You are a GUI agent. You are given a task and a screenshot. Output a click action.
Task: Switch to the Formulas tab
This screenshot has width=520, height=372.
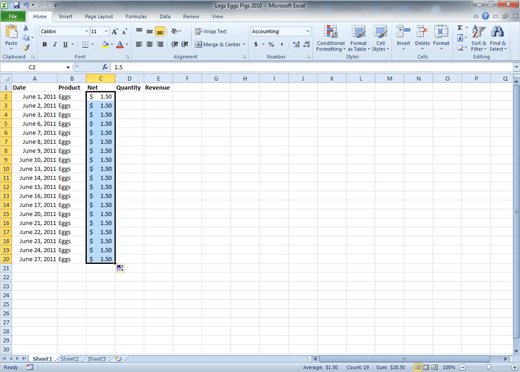tap(136, 16)
